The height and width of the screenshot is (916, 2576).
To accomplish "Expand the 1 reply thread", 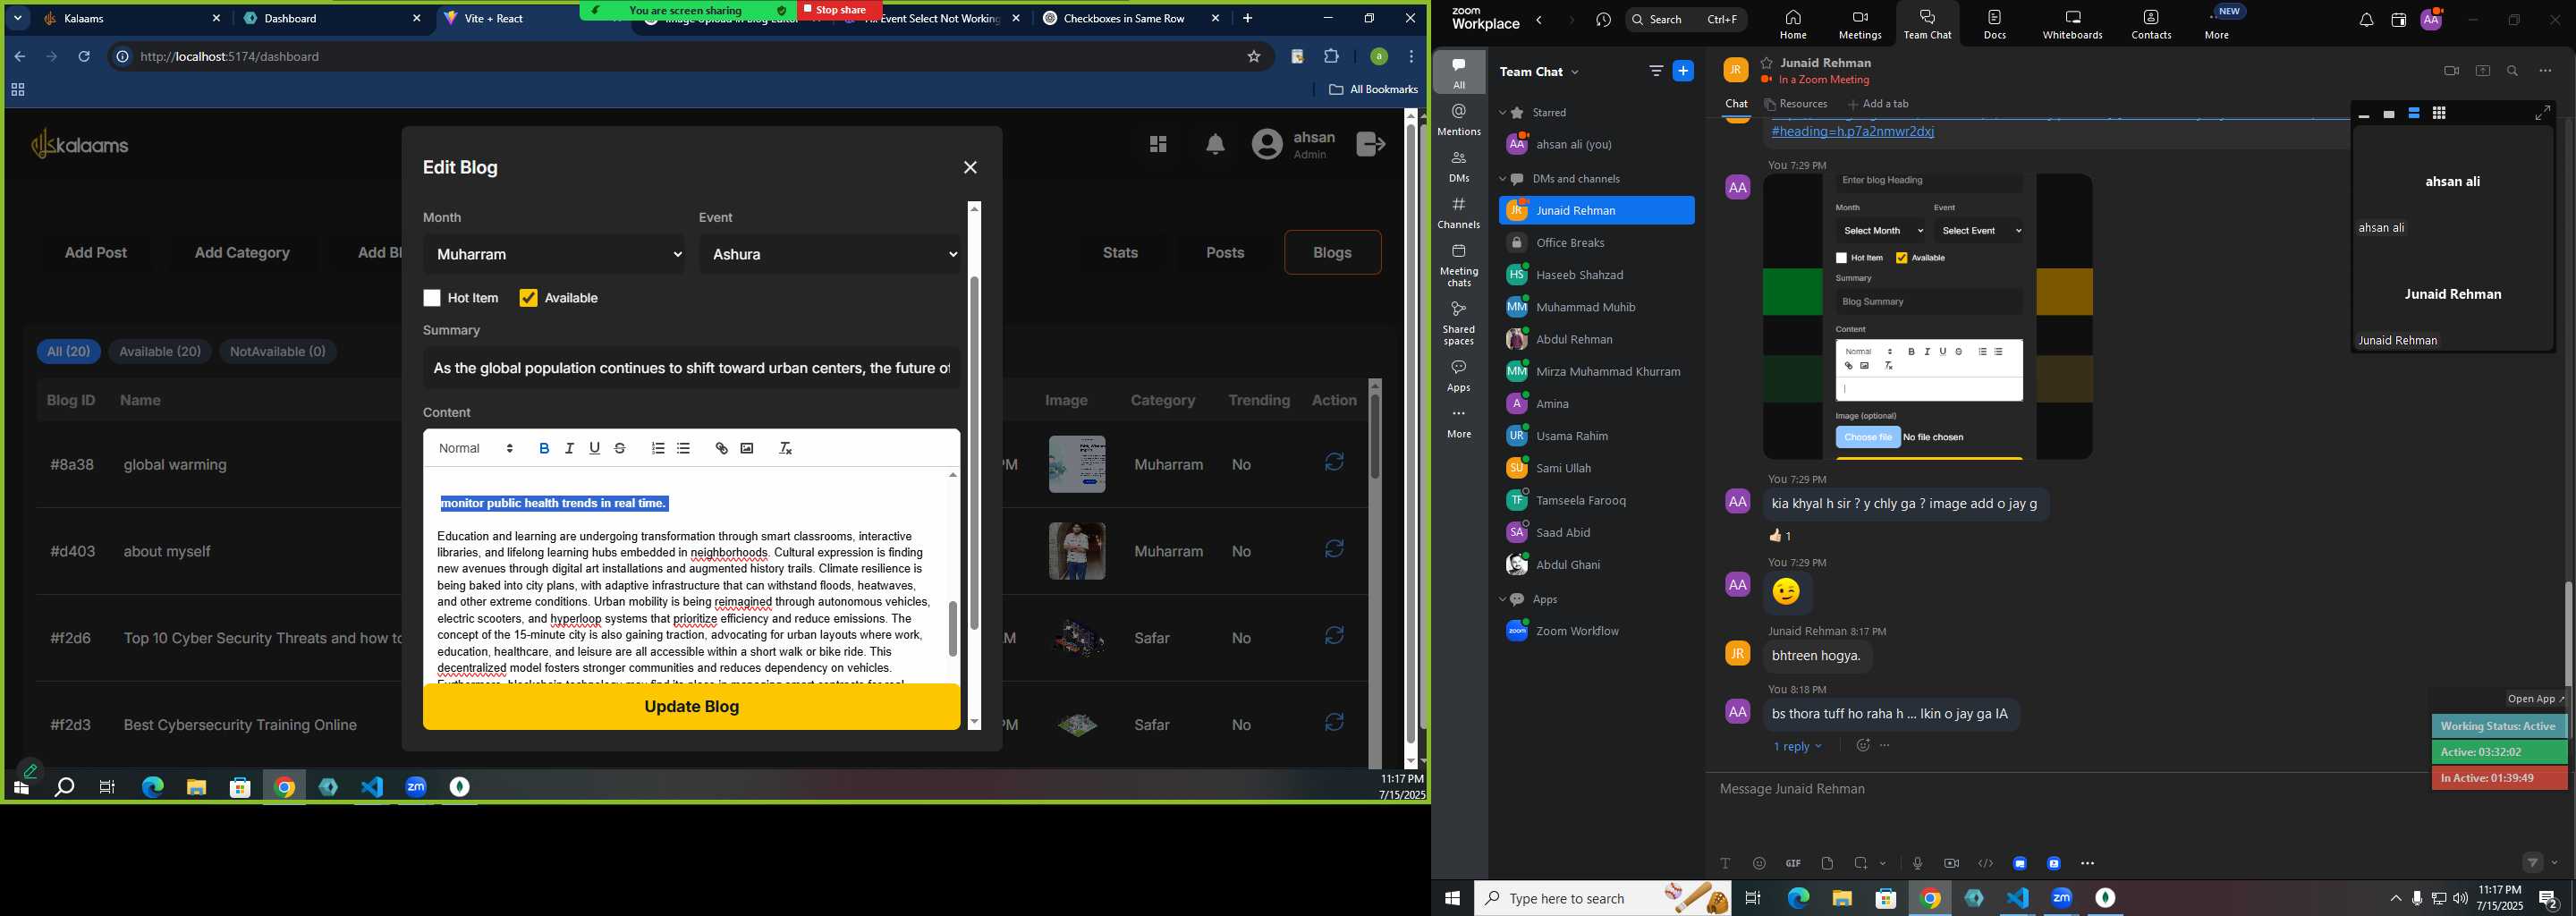I will pos(1797,746).
